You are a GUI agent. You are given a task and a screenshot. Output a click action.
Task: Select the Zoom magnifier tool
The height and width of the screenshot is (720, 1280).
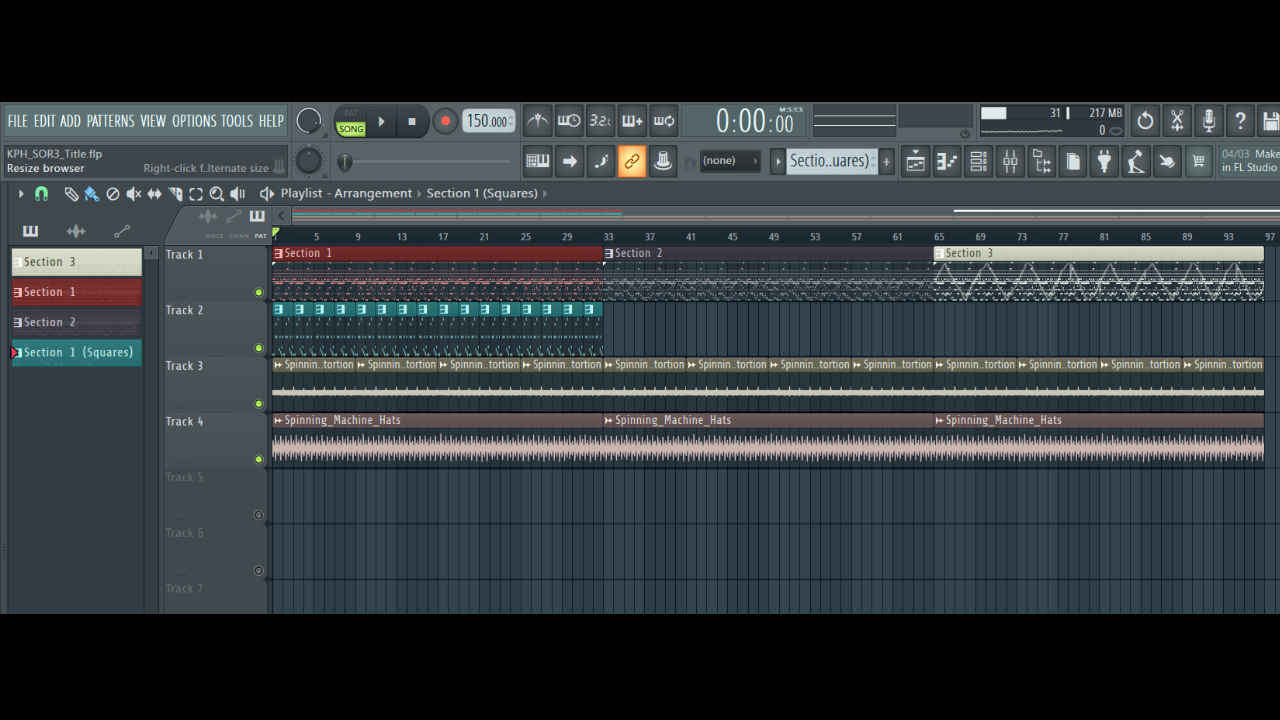[x=217, y=194]
